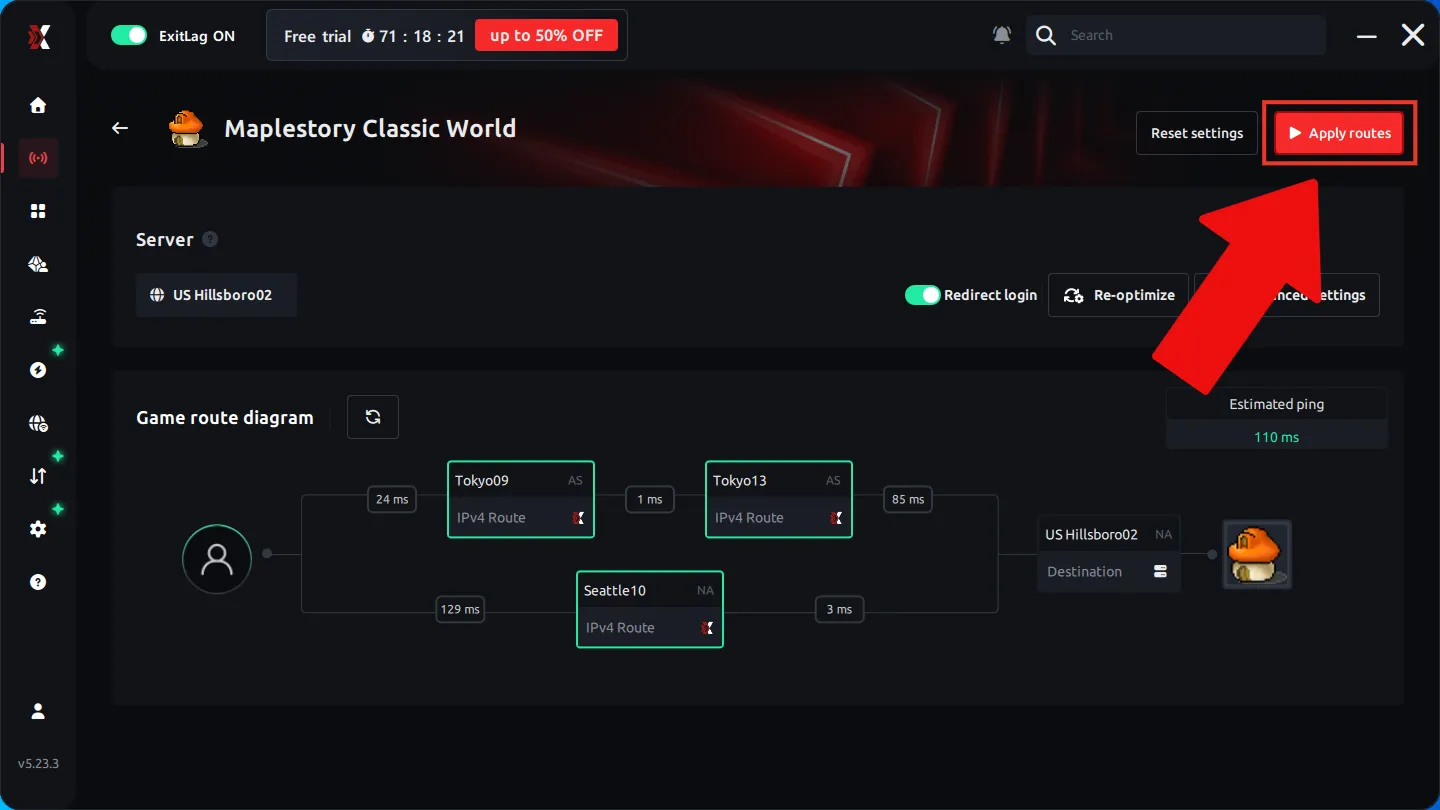Open the four-squares grid sidebar icon

pyautogui.click(x=38, y=211)
